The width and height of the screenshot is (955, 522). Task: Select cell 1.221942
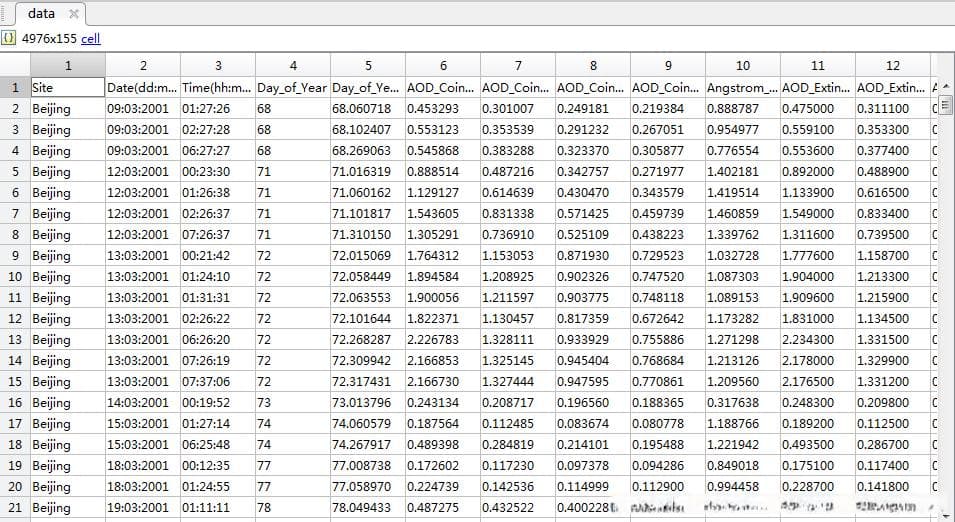(742, 444)
